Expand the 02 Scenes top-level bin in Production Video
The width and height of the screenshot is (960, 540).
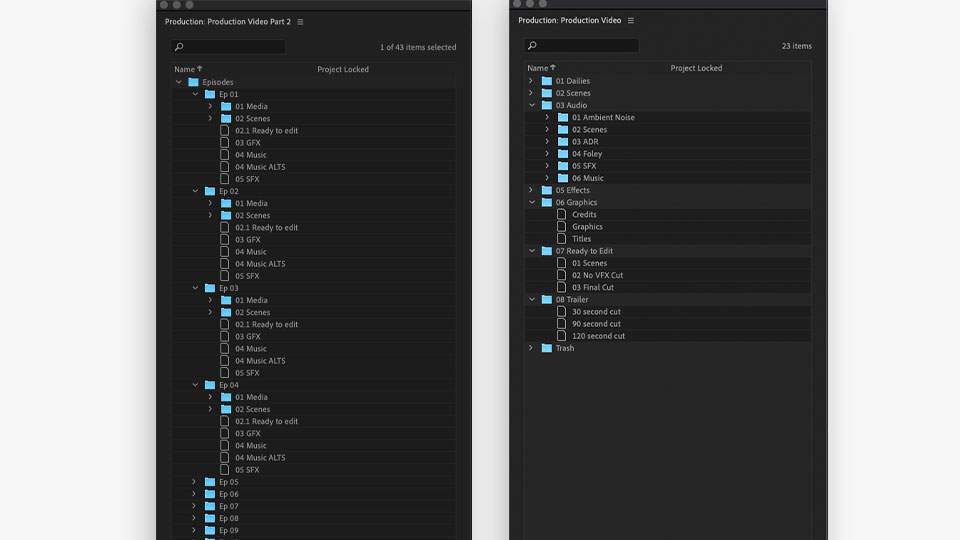click(x=531, y=93)
